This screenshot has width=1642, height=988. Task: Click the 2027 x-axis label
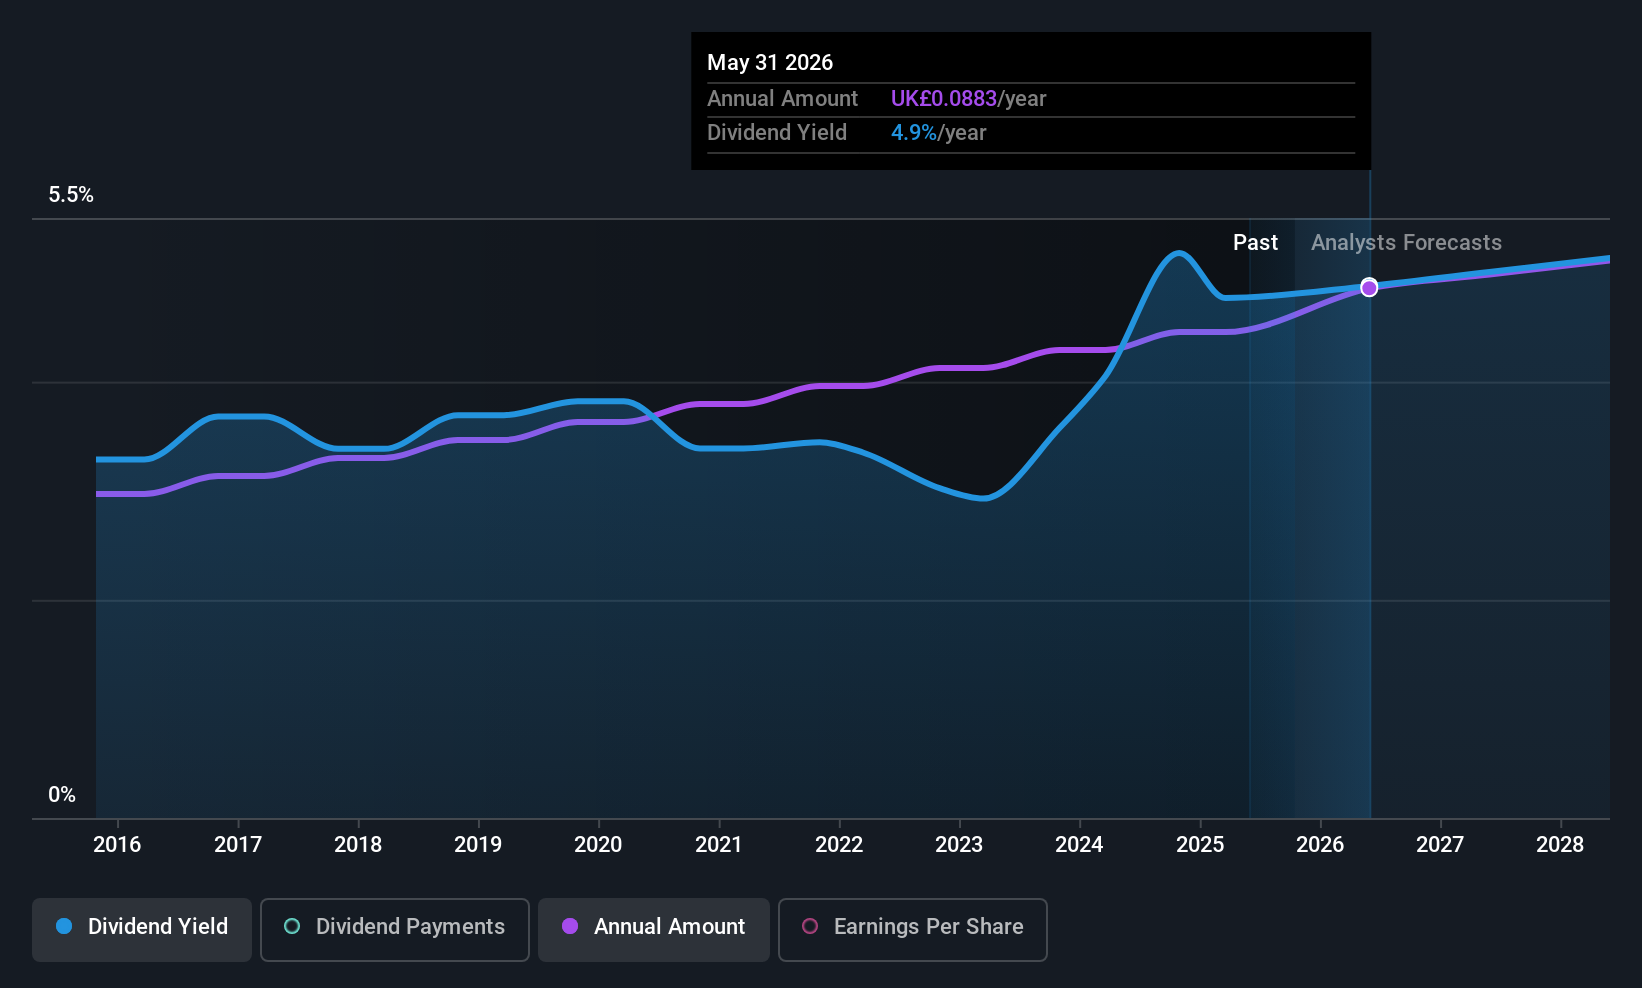pyautogui.click(x=1440, y=844)
